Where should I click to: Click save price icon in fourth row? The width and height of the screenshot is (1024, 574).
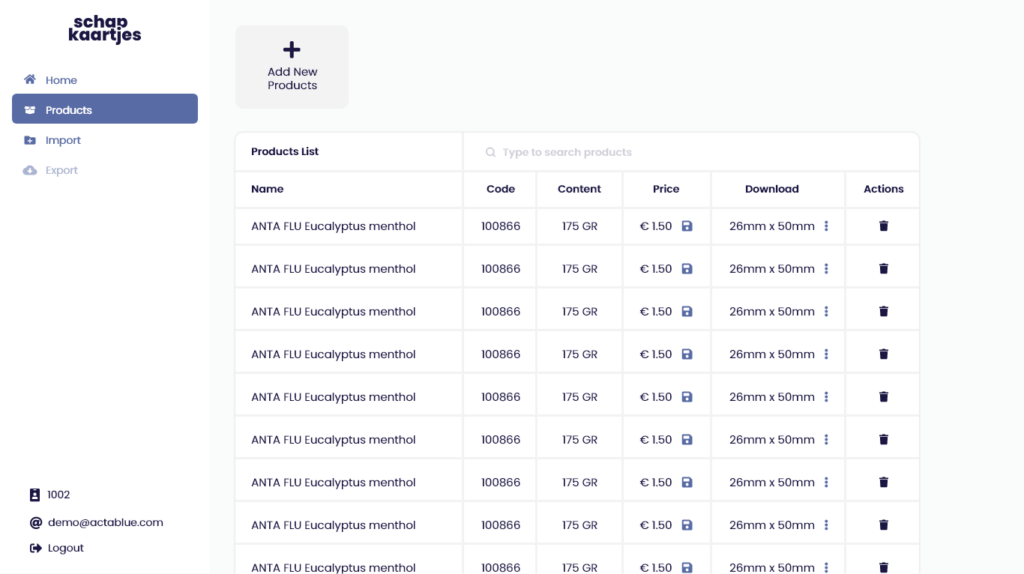(x=687, y=354)
